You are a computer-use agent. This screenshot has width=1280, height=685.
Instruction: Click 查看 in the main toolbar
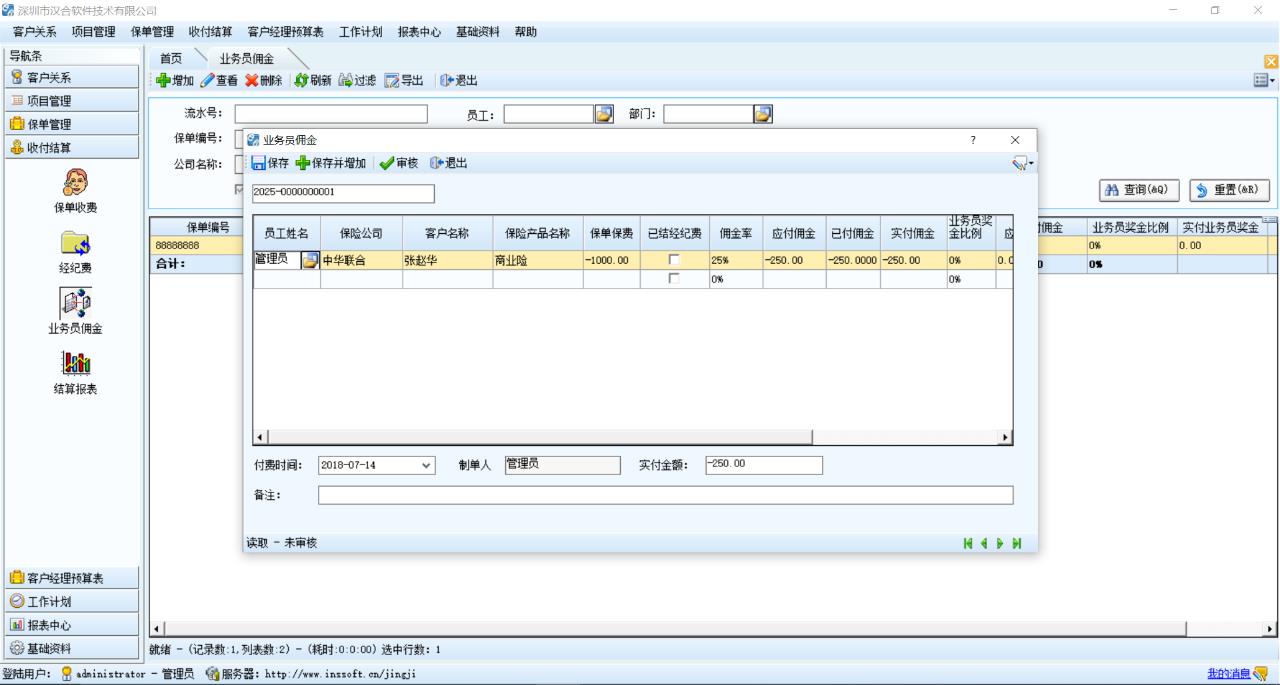click(x=221, y=80)
